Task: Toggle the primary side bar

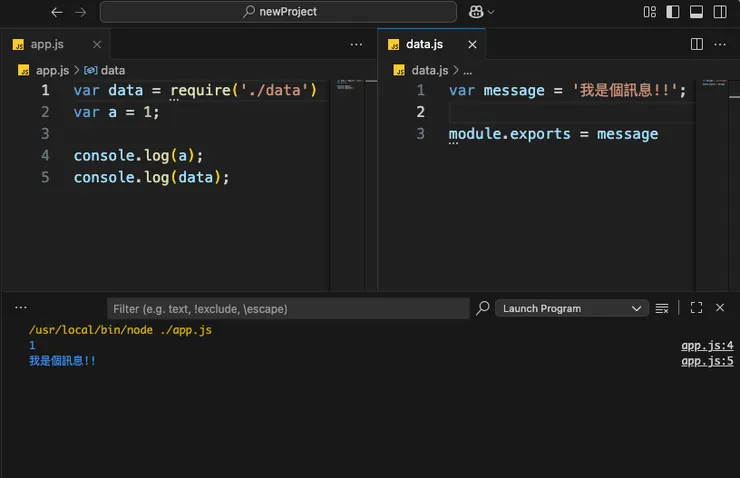Action: [x=673, y=12]
